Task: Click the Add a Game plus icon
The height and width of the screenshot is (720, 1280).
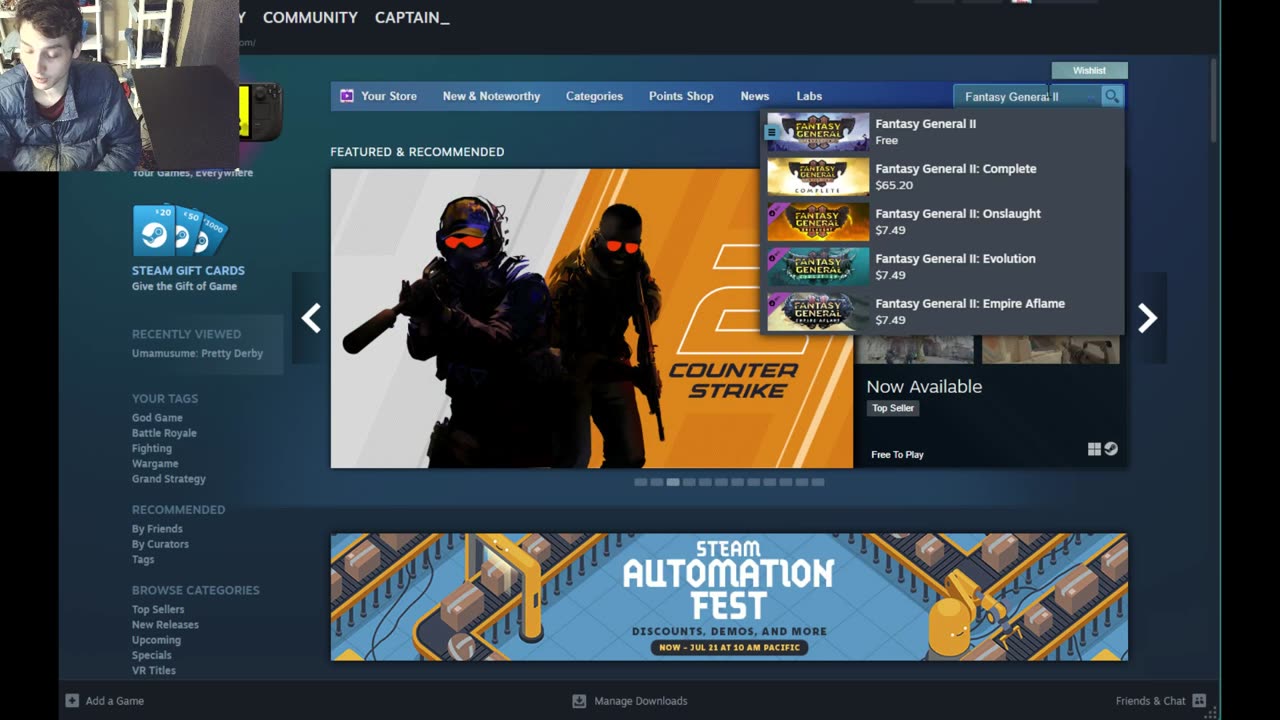Action: (72, 701)
